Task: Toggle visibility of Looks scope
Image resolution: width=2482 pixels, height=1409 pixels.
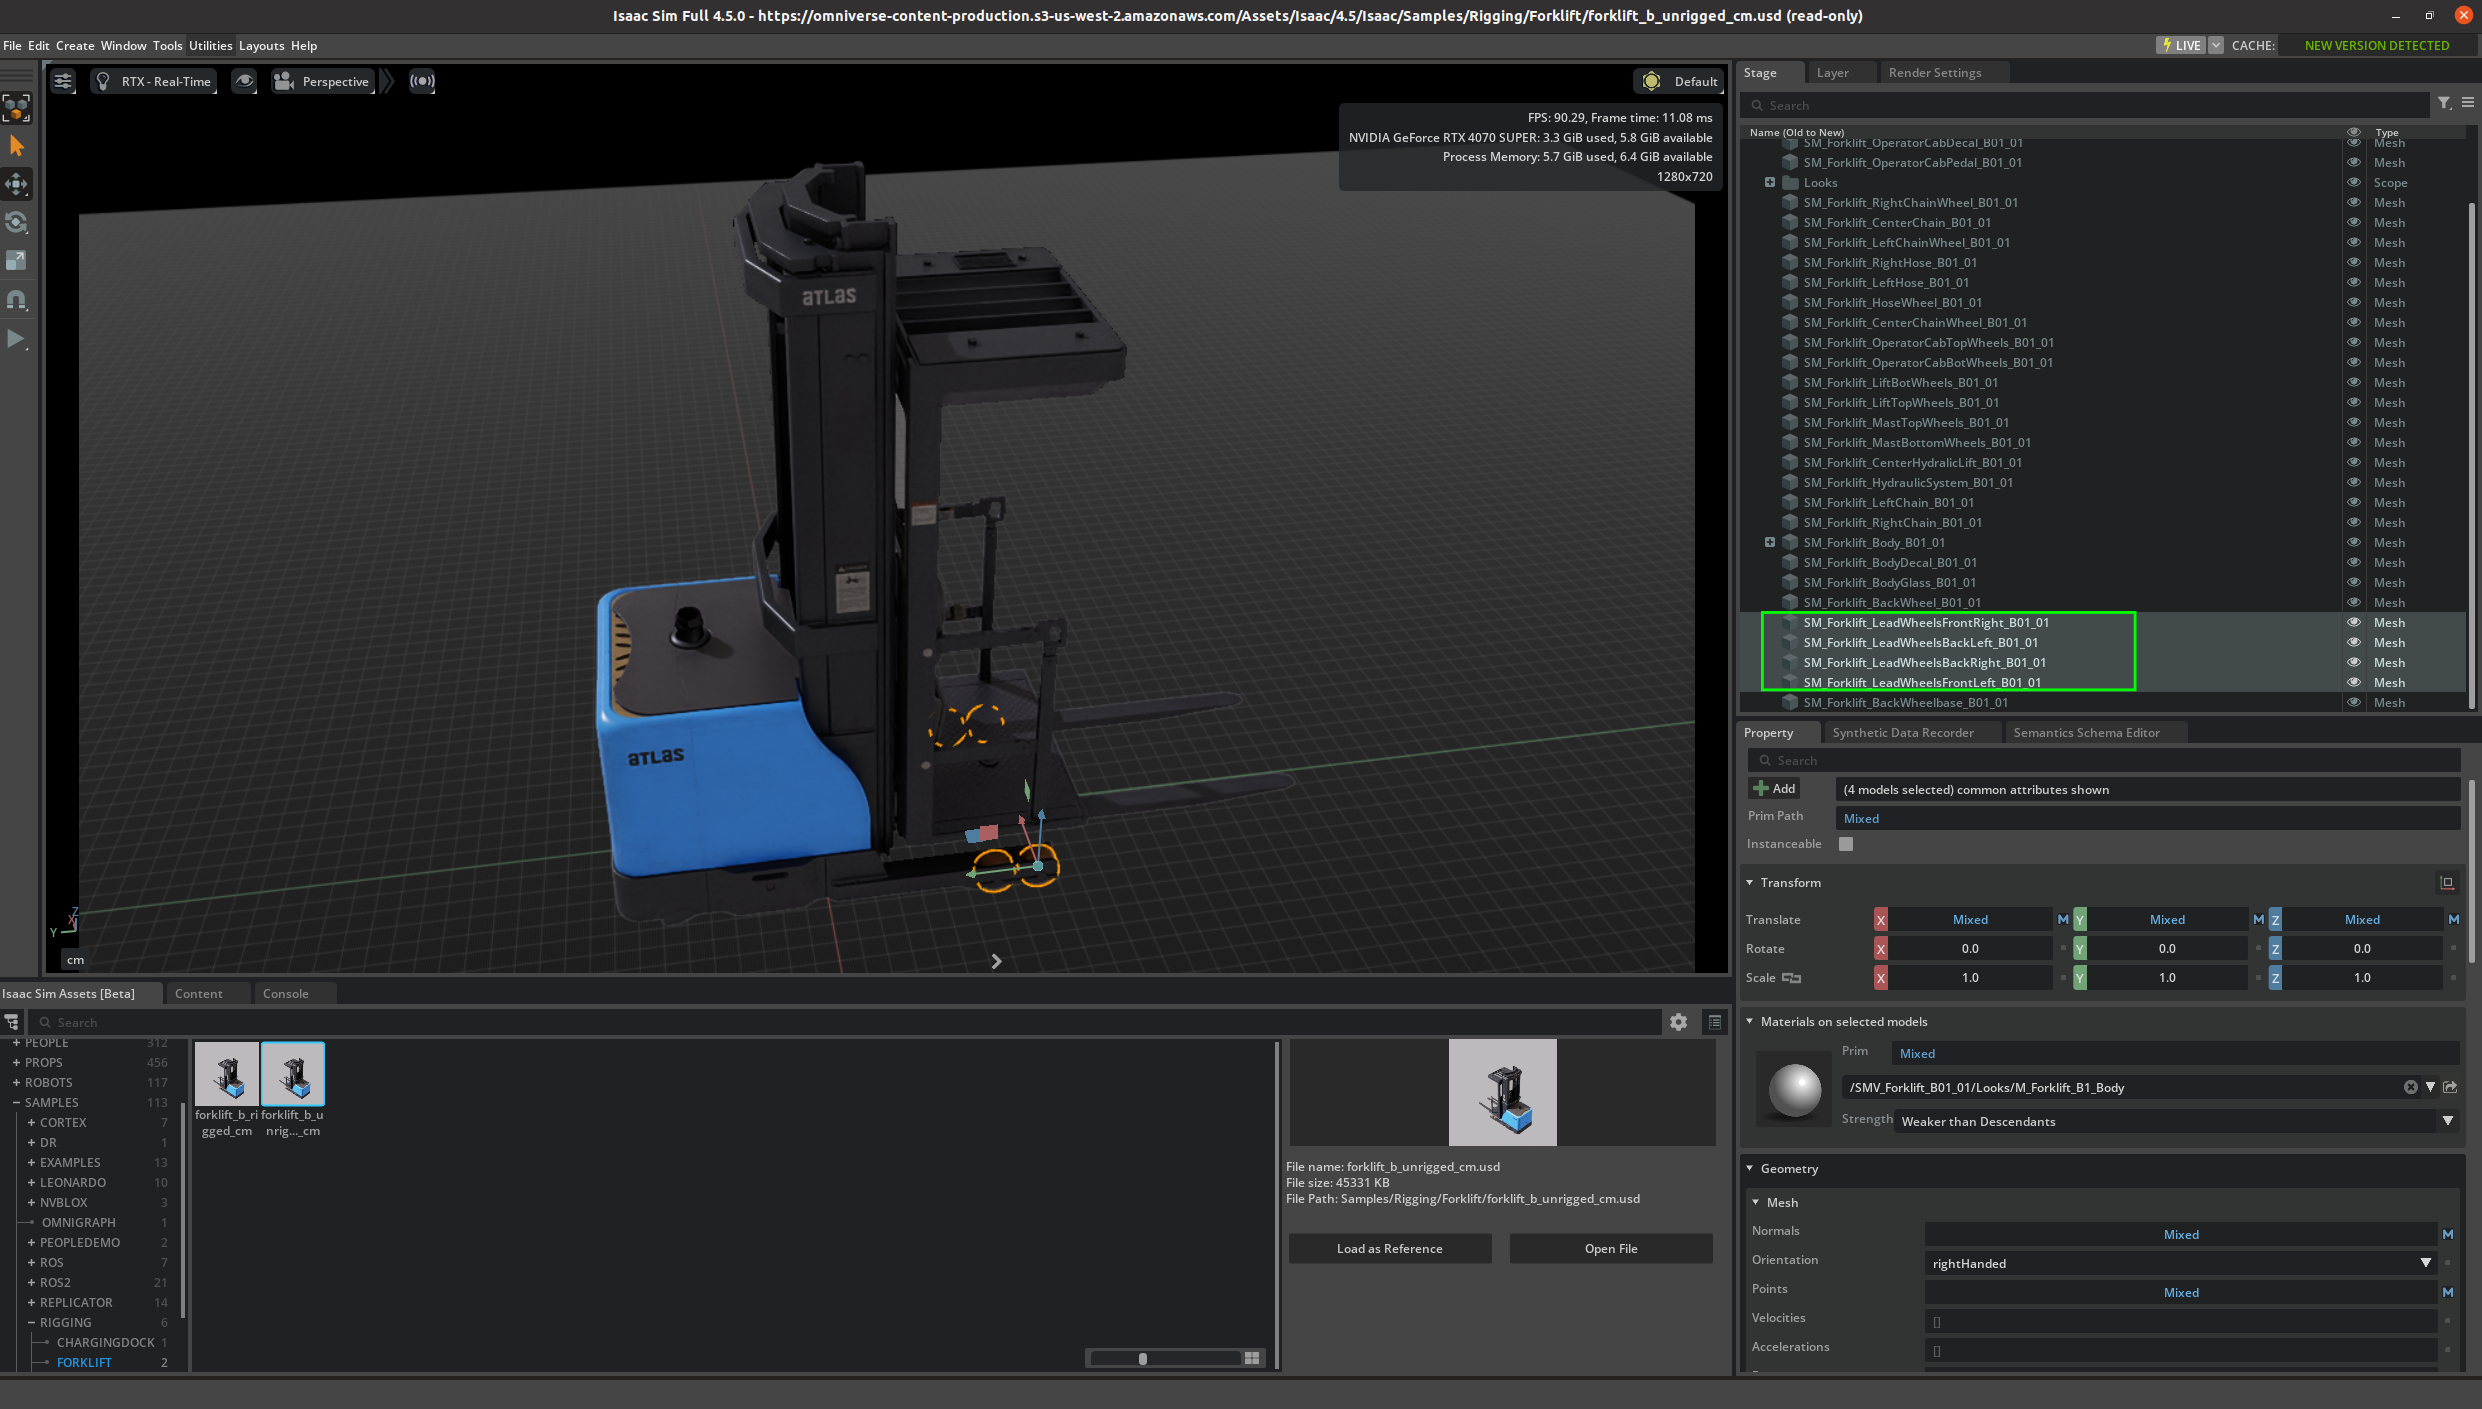Action: coord(2354,182)
